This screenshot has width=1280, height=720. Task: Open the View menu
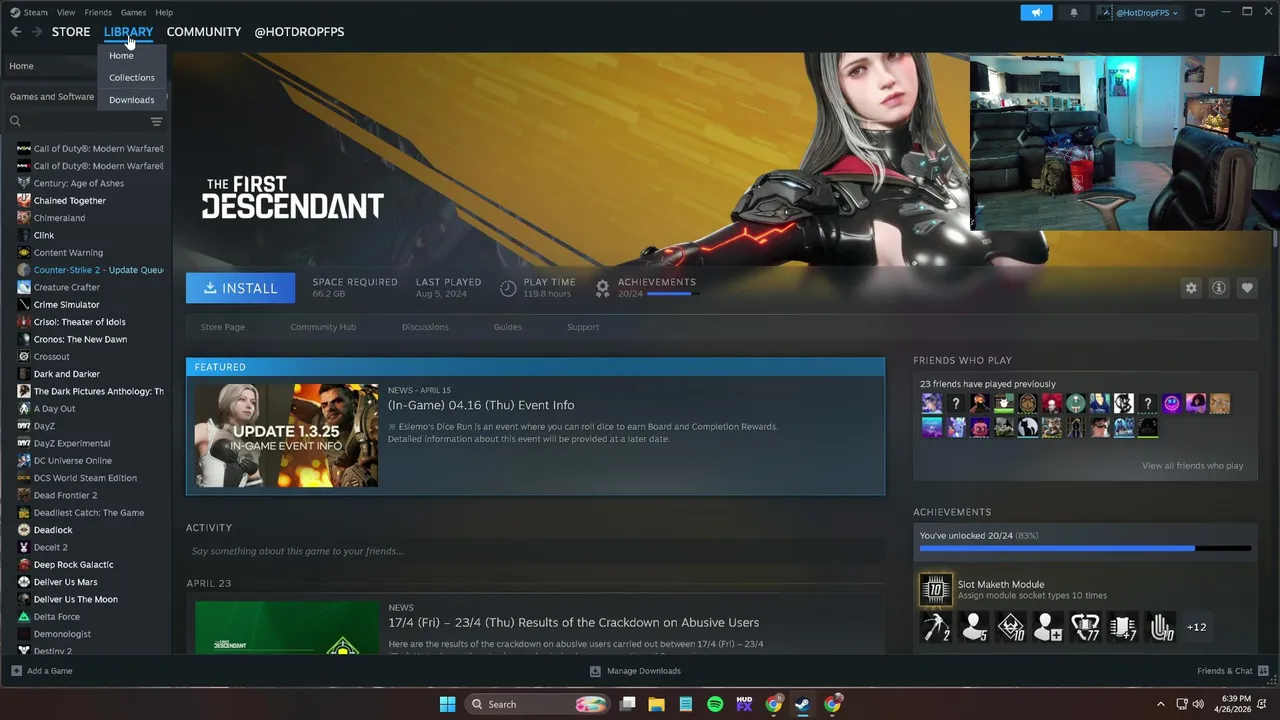click(x=66, y=12)
